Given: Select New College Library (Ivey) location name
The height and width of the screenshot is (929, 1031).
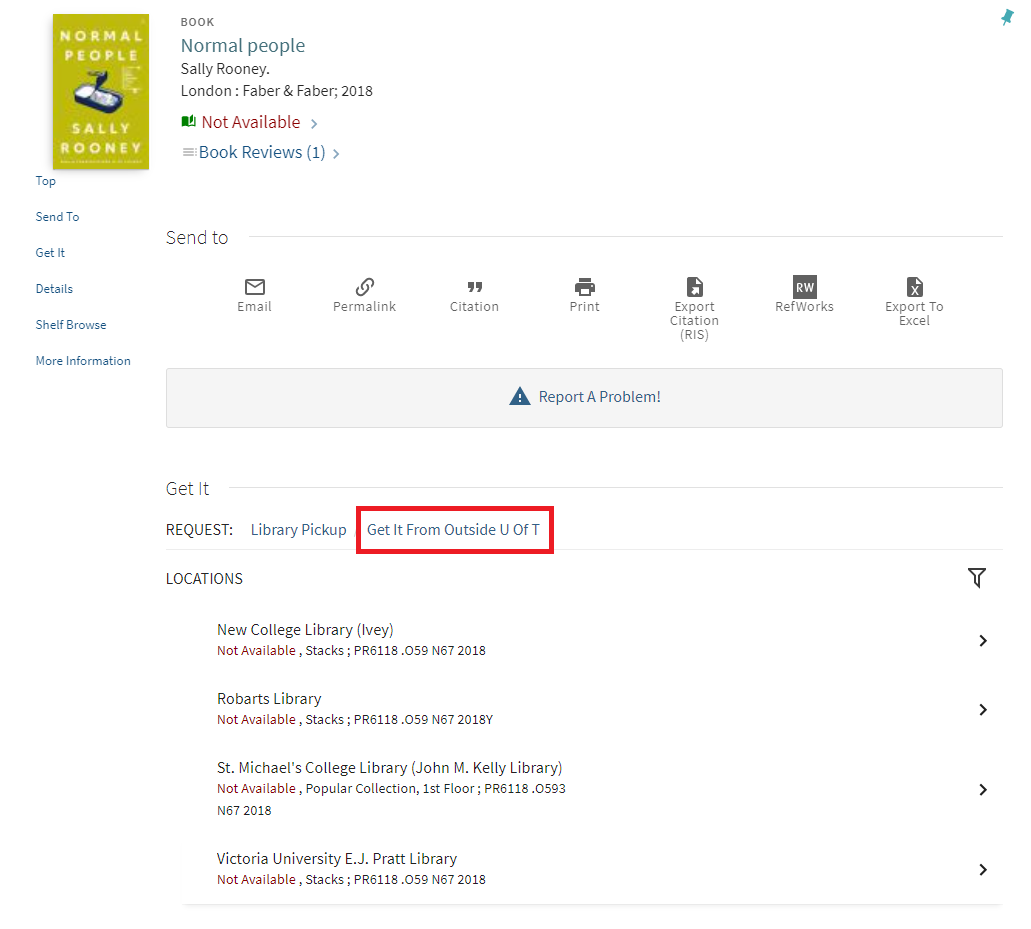Looking at the screenshot, I should pyautogui.click(x=305, y=630).
